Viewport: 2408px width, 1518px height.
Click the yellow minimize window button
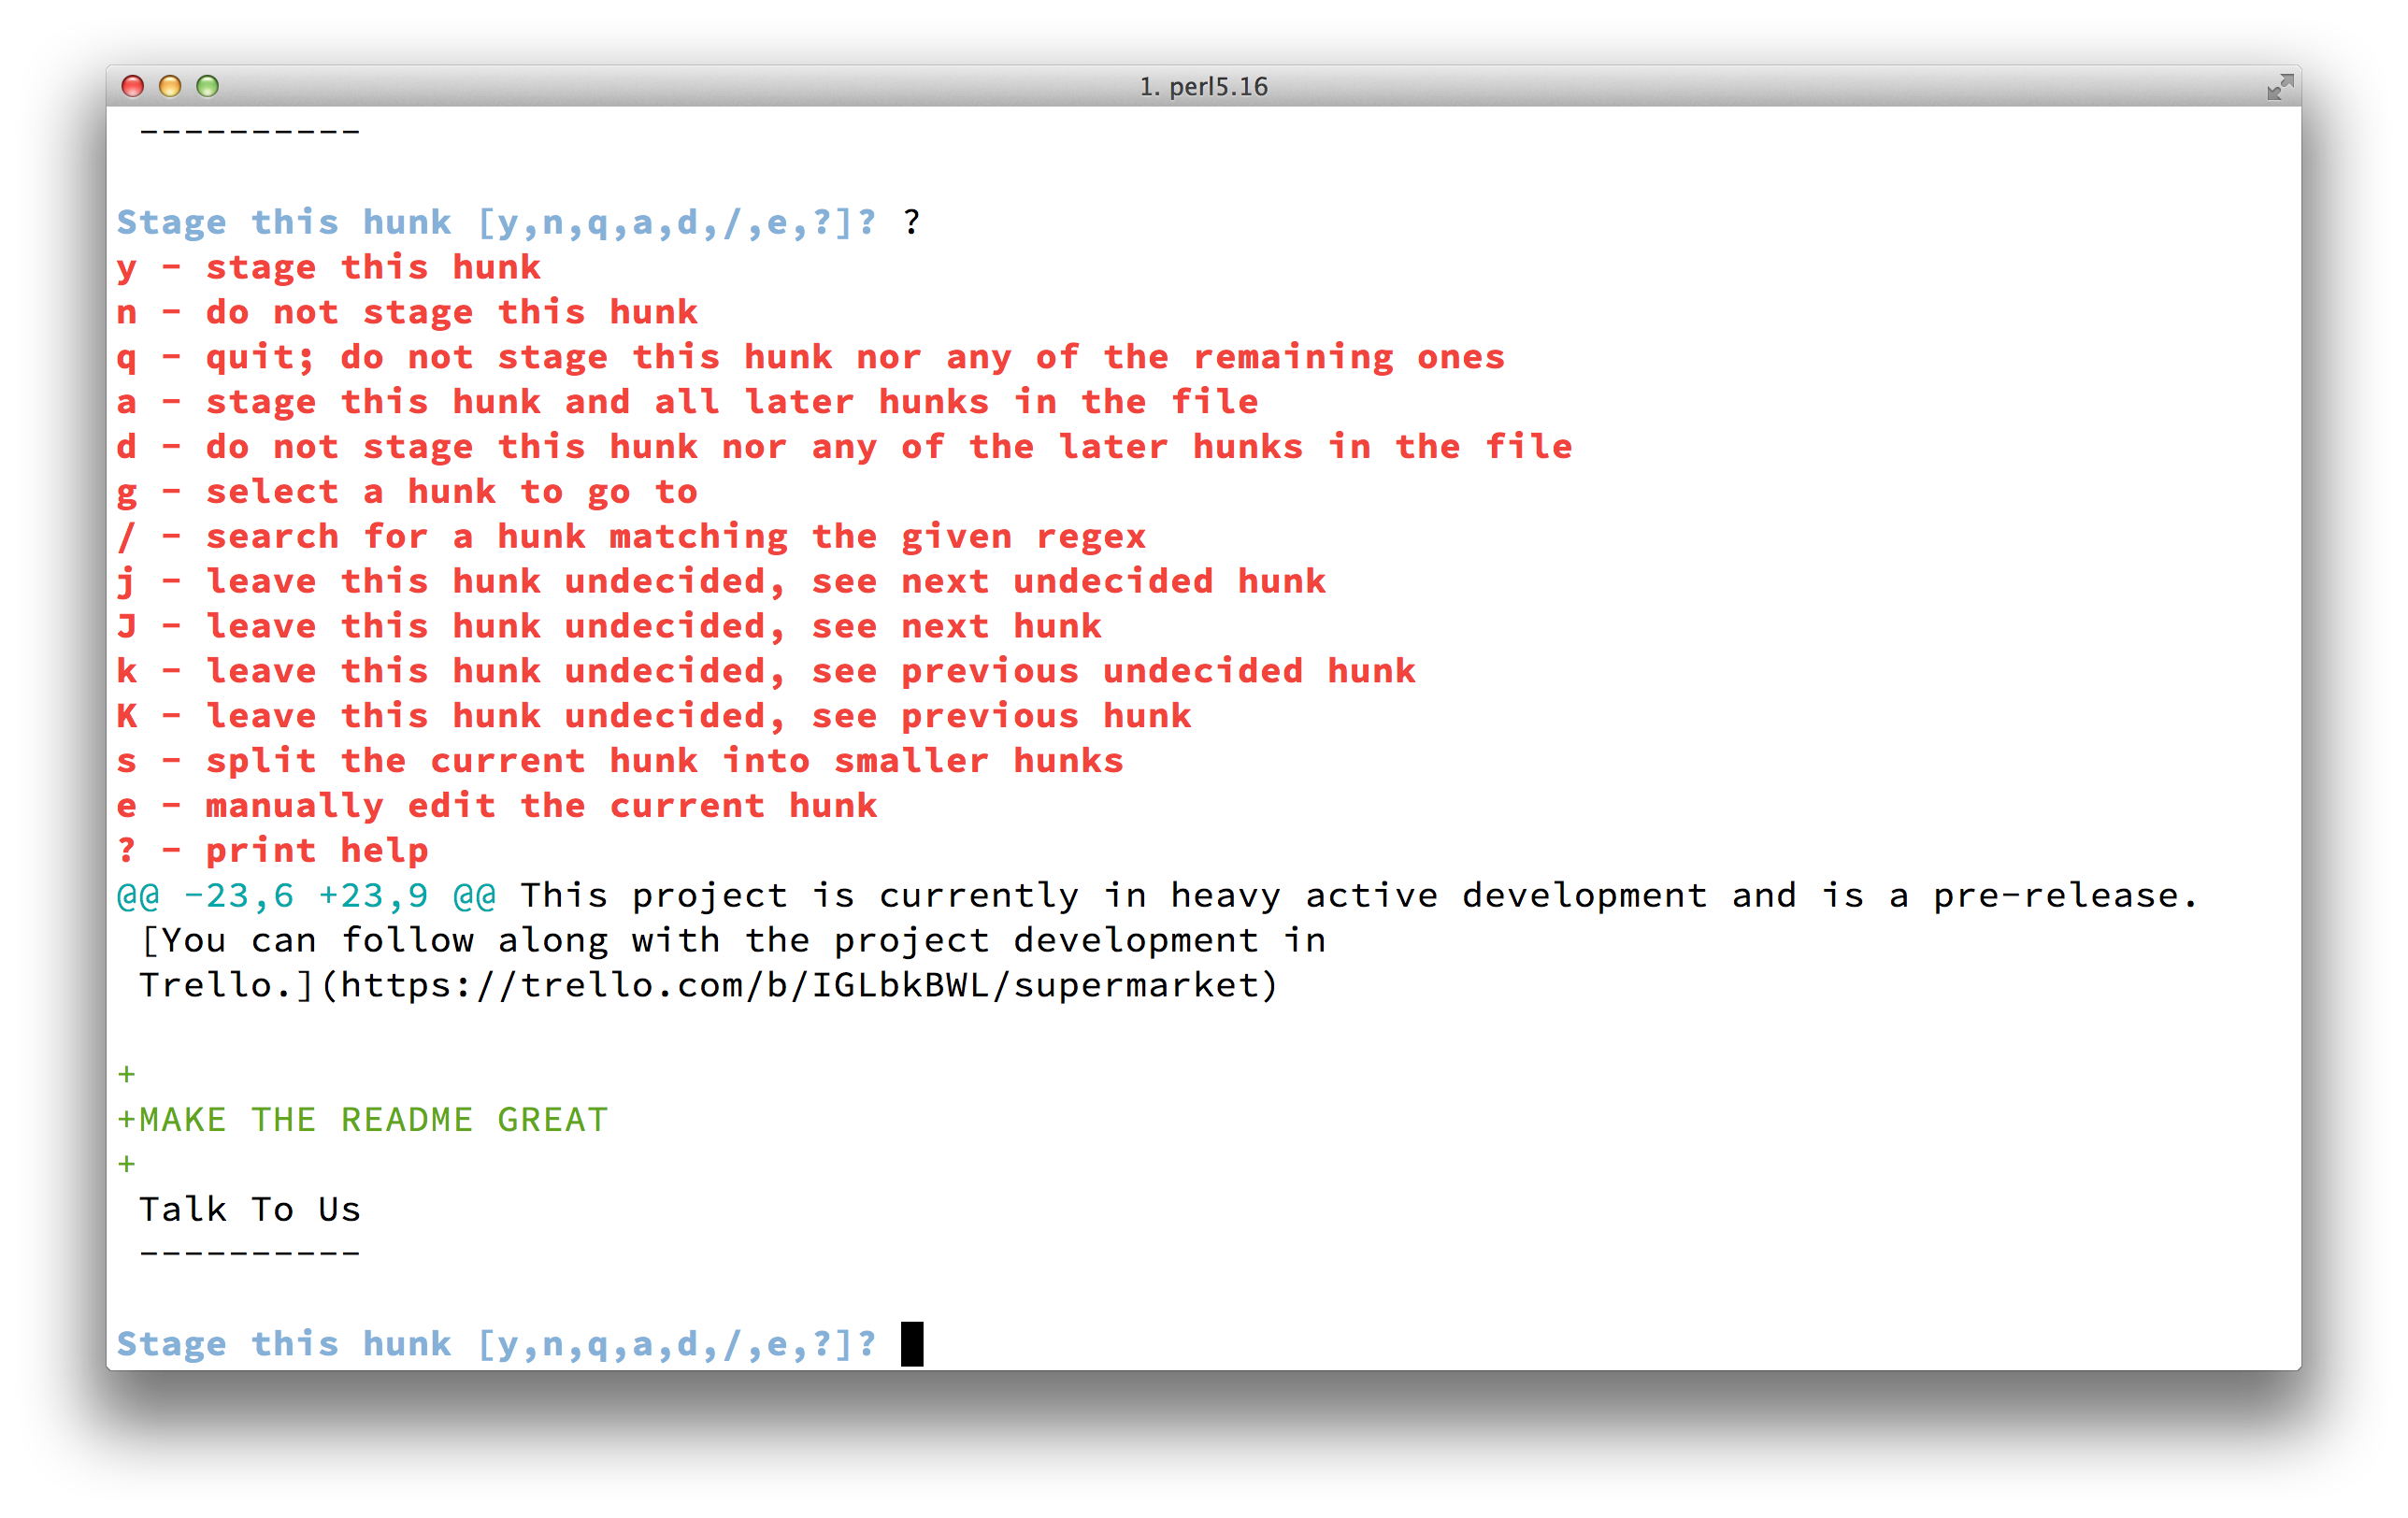[x=170, y=86]
